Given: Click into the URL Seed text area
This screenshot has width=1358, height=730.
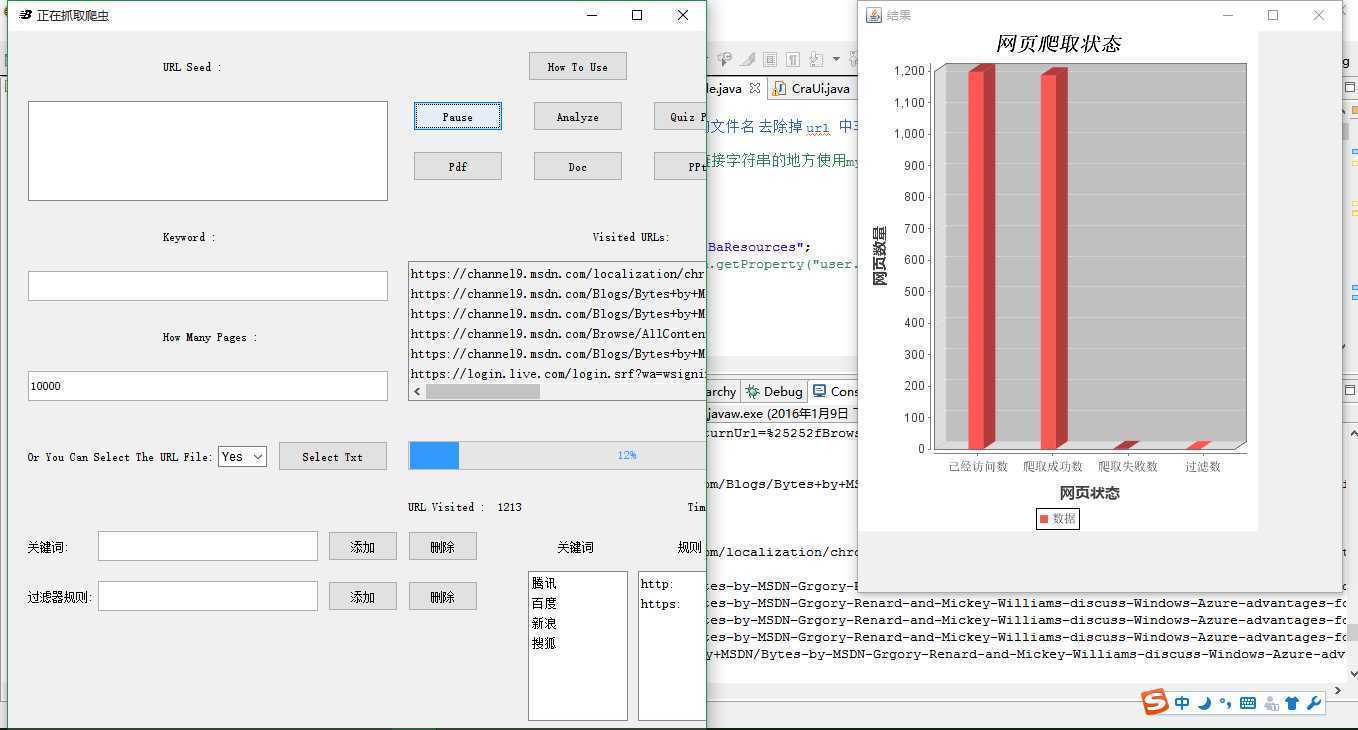Looking at the screenshot, I should pos(208,151).
